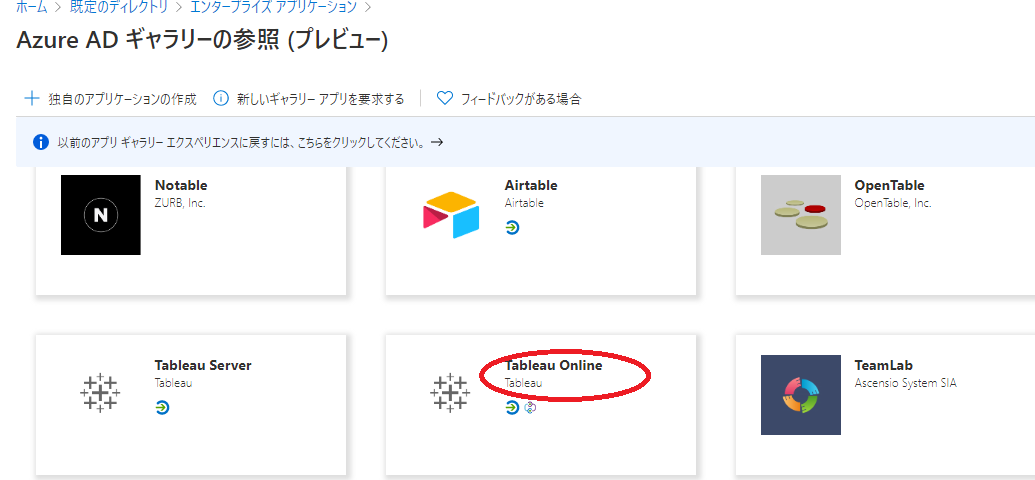
Task: Open the TeamLab logo thumbnail
Action: point(801,395)
